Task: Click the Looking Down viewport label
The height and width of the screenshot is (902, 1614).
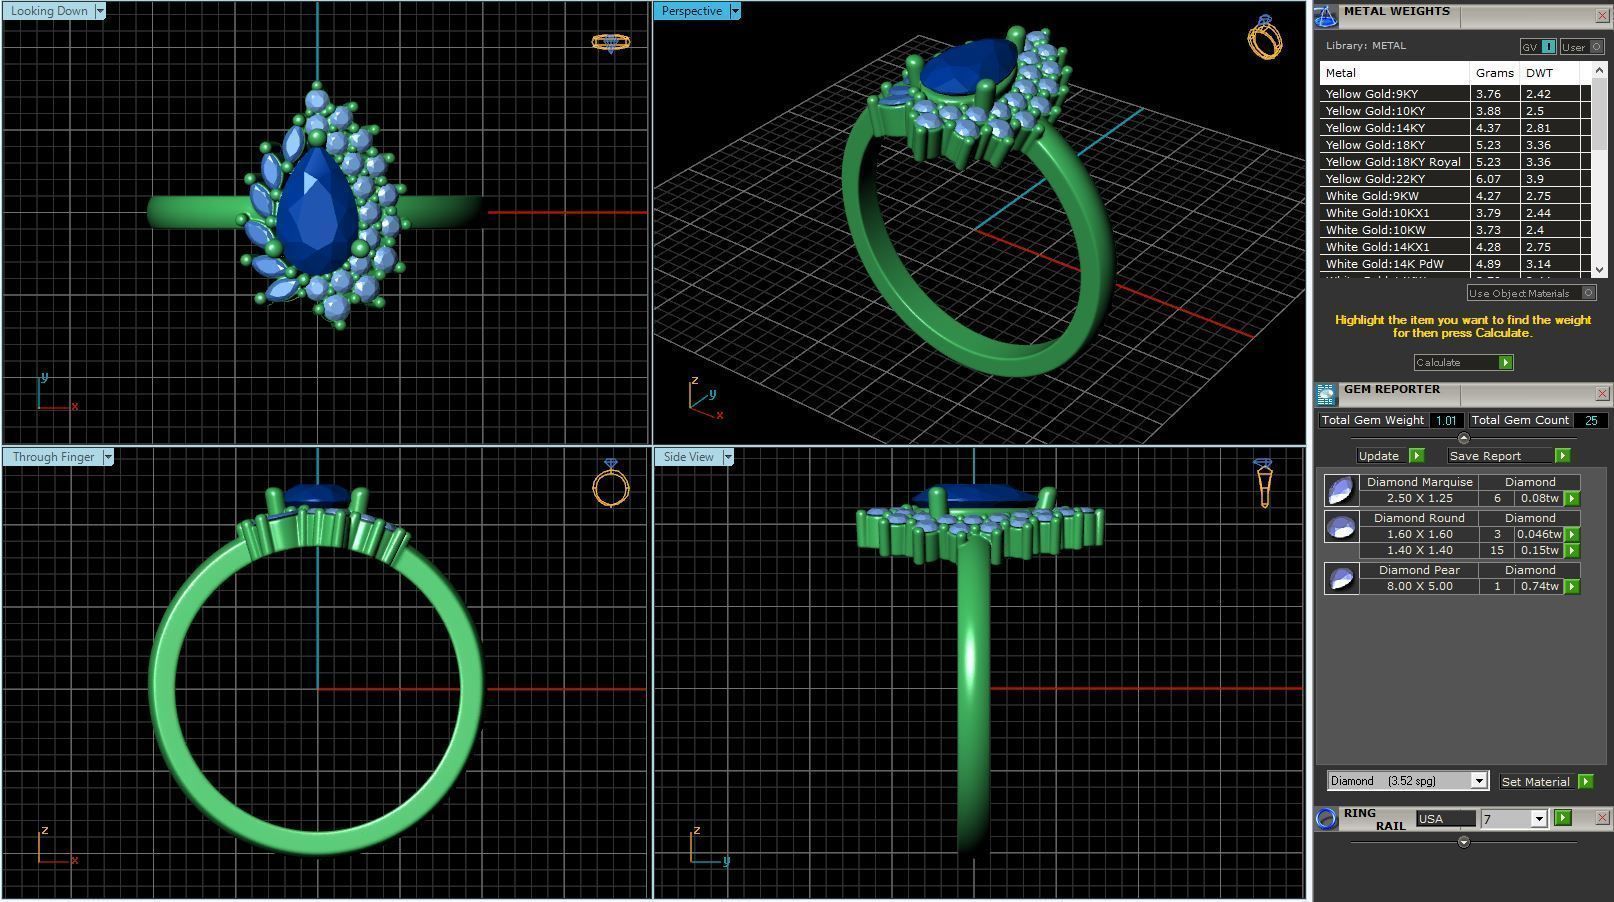Action: [x=49, y=11]
